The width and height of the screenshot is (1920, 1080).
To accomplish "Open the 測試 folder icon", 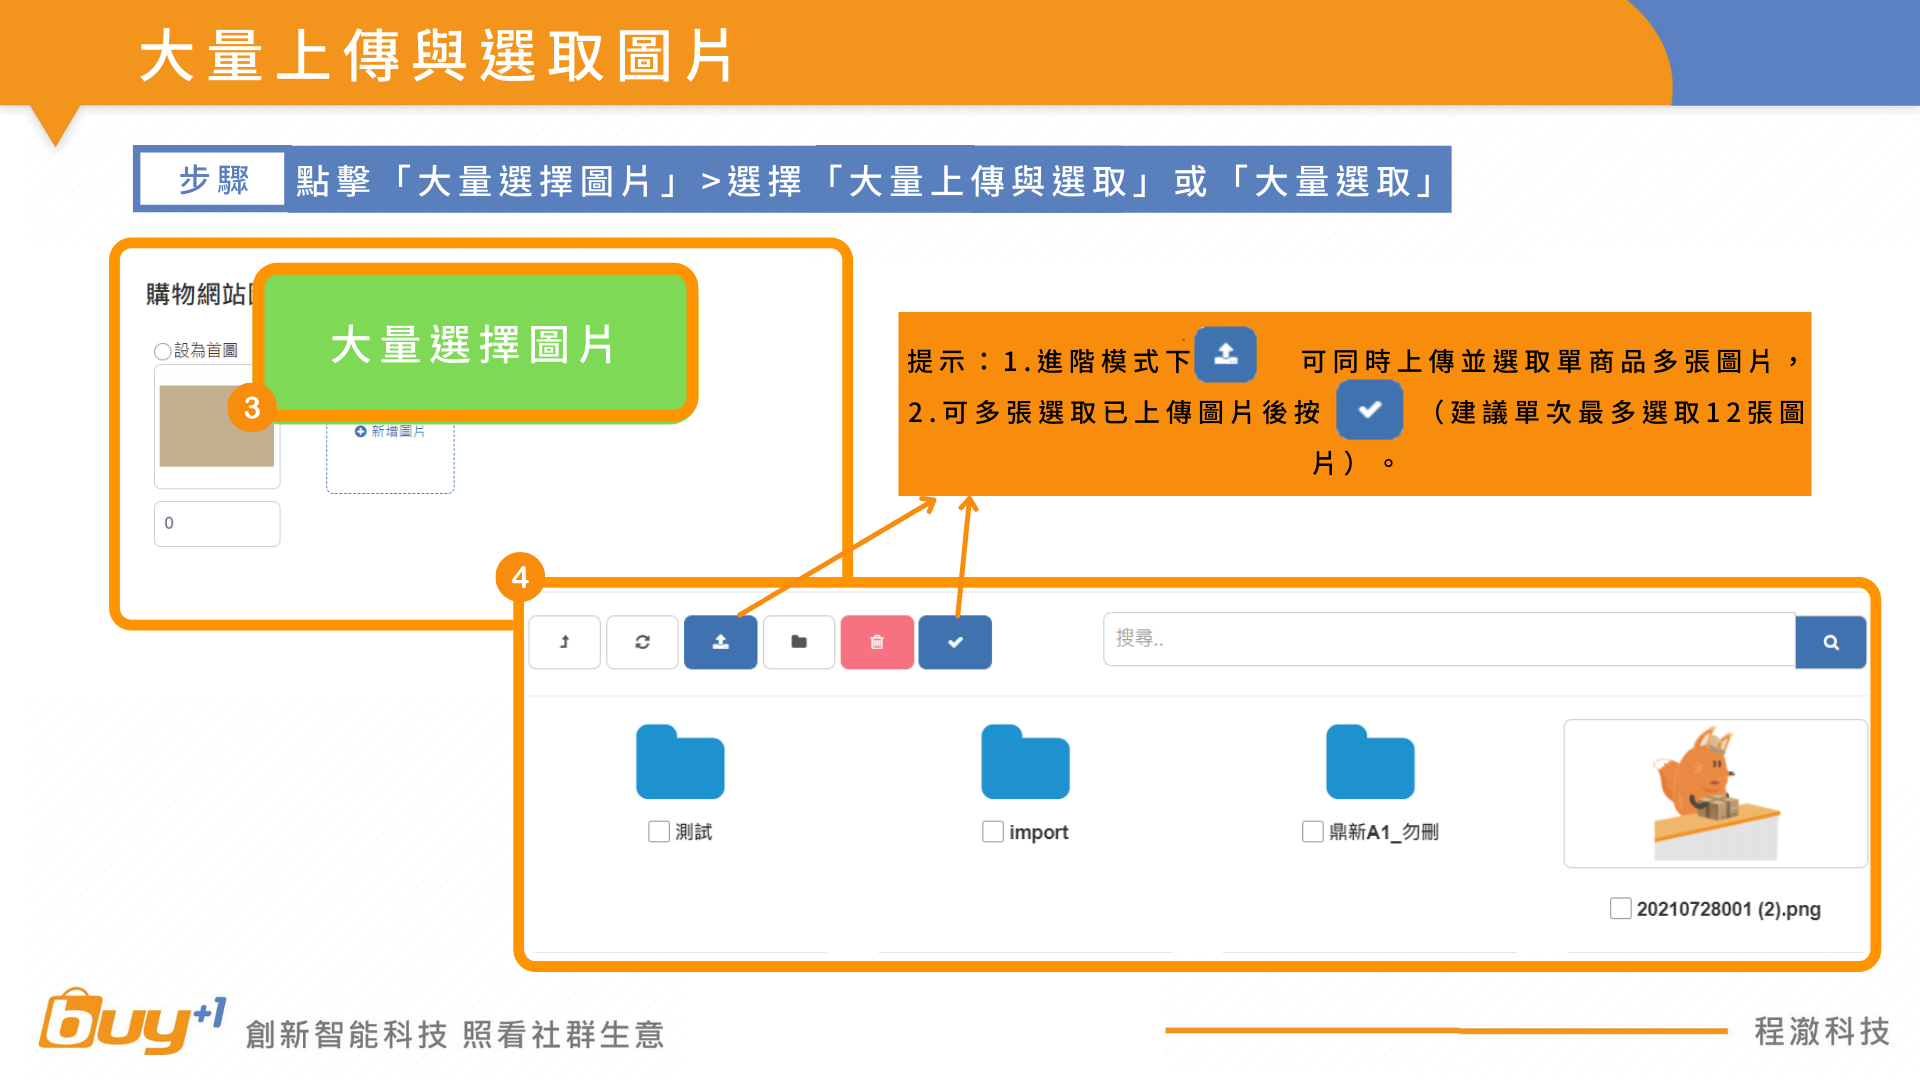I will point(680,762).
